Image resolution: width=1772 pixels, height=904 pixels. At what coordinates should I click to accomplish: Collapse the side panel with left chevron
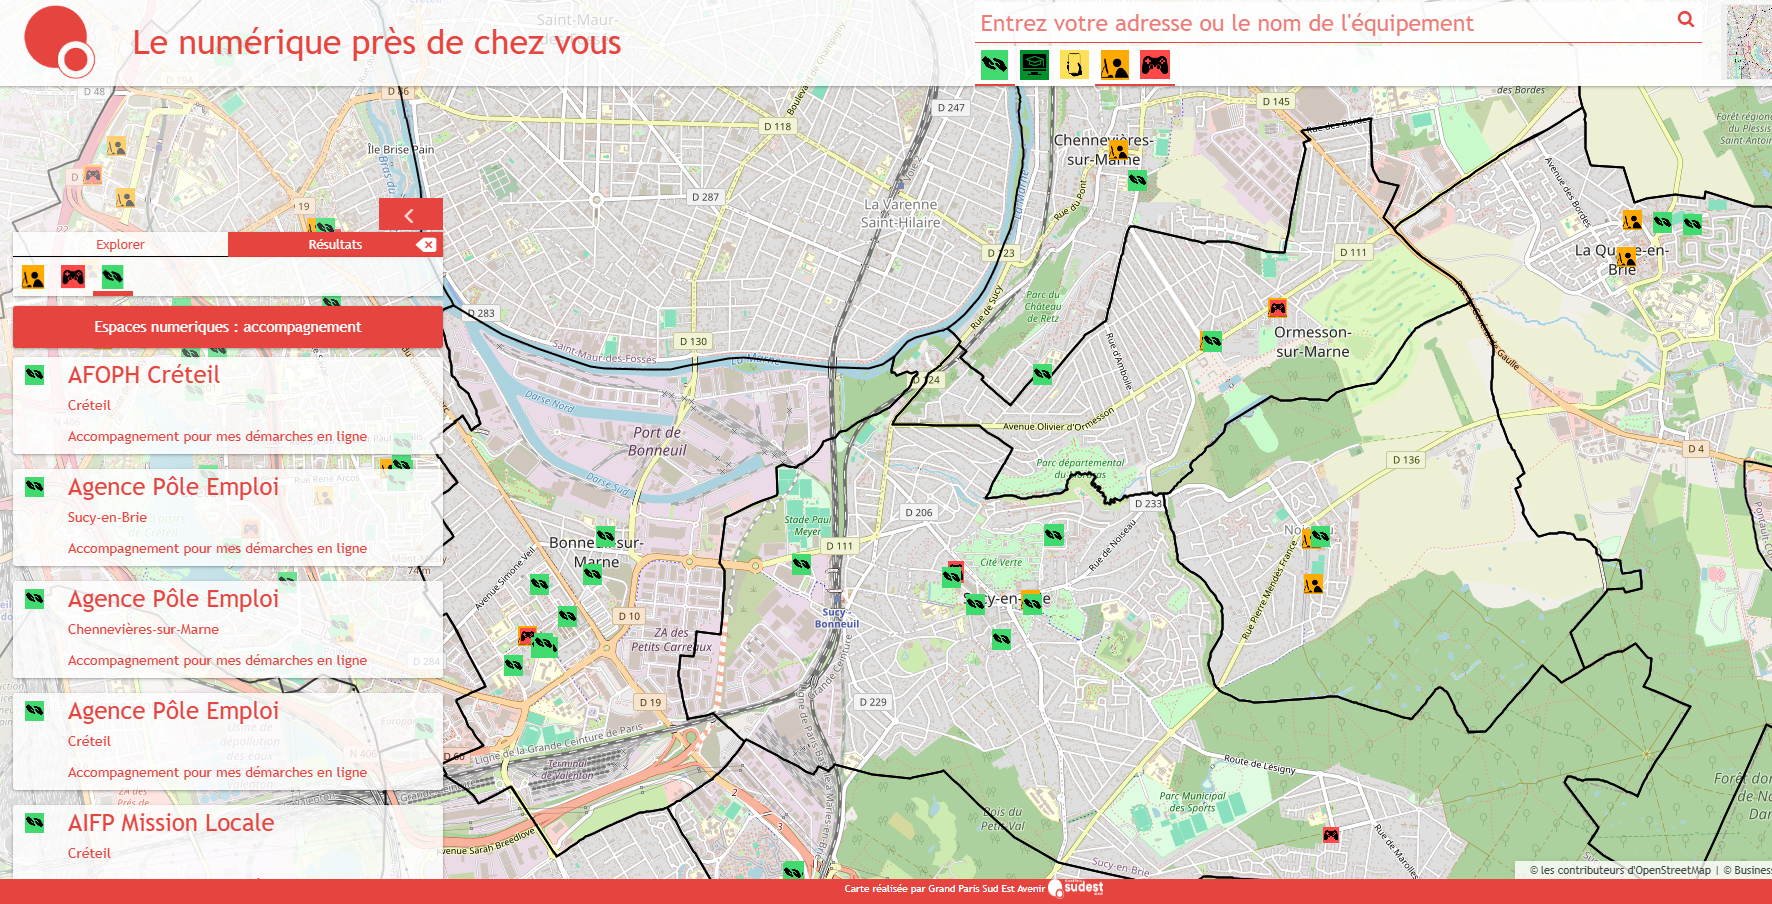tap(410, 215)
